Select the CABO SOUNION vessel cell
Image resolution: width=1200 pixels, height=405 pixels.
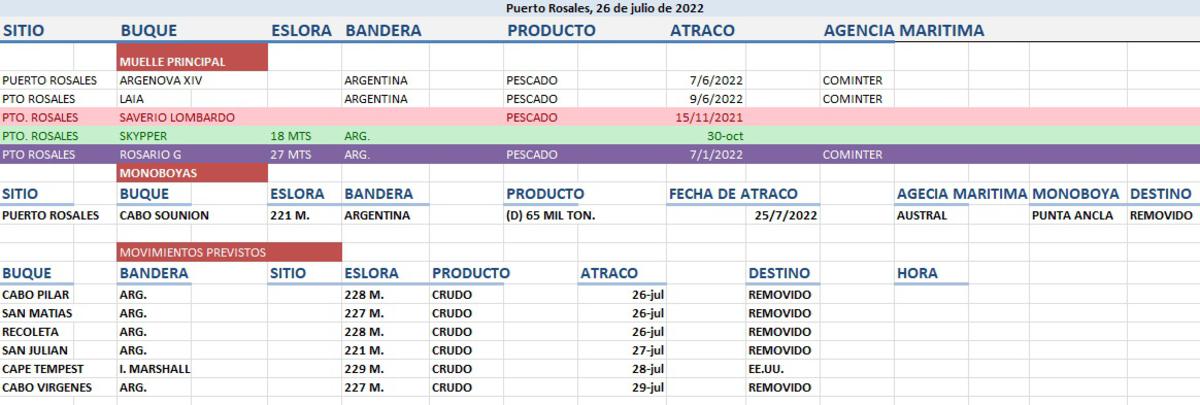click(192, 215)
